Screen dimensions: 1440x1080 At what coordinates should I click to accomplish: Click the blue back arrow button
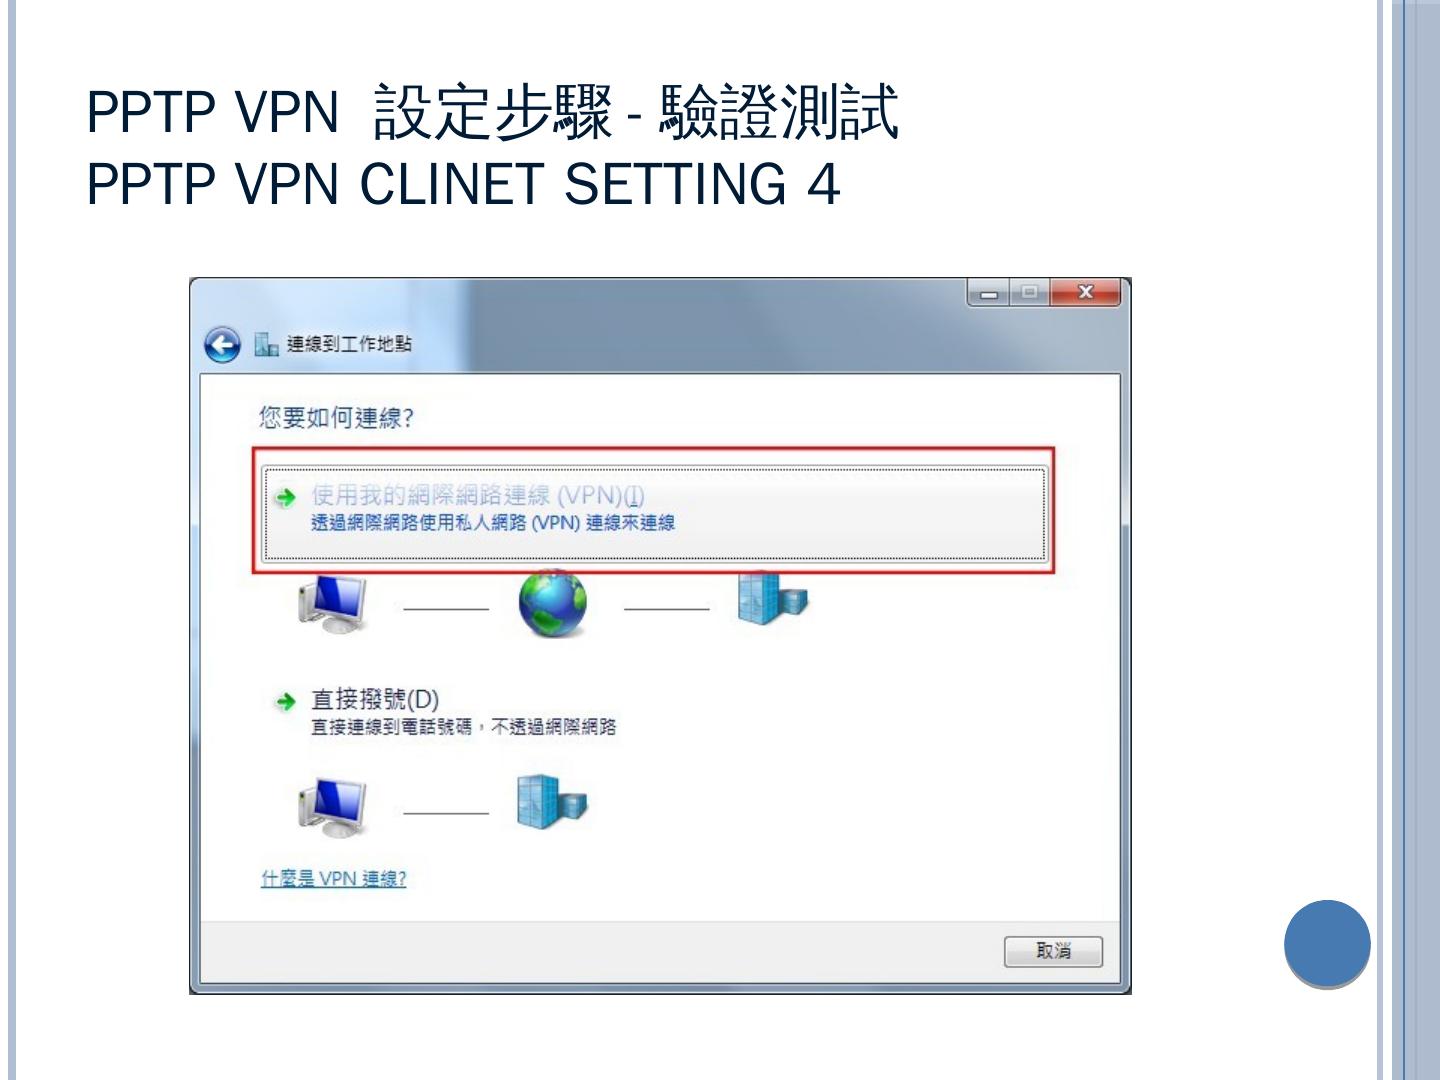coord(222,345)
